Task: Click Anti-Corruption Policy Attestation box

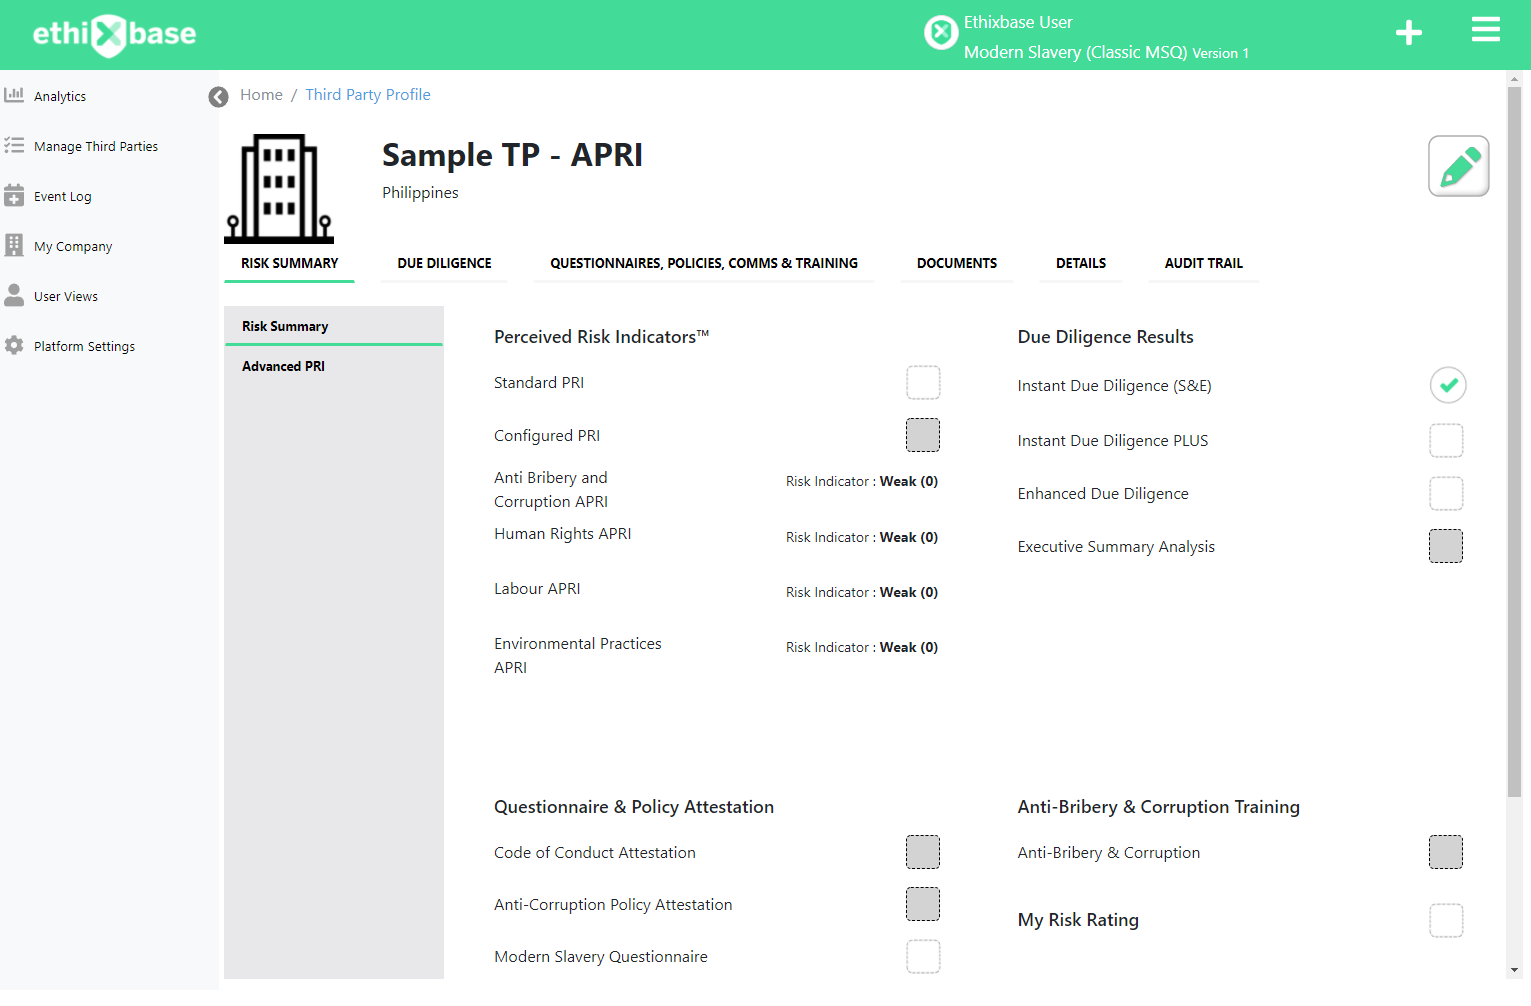Action: (923, 904)
